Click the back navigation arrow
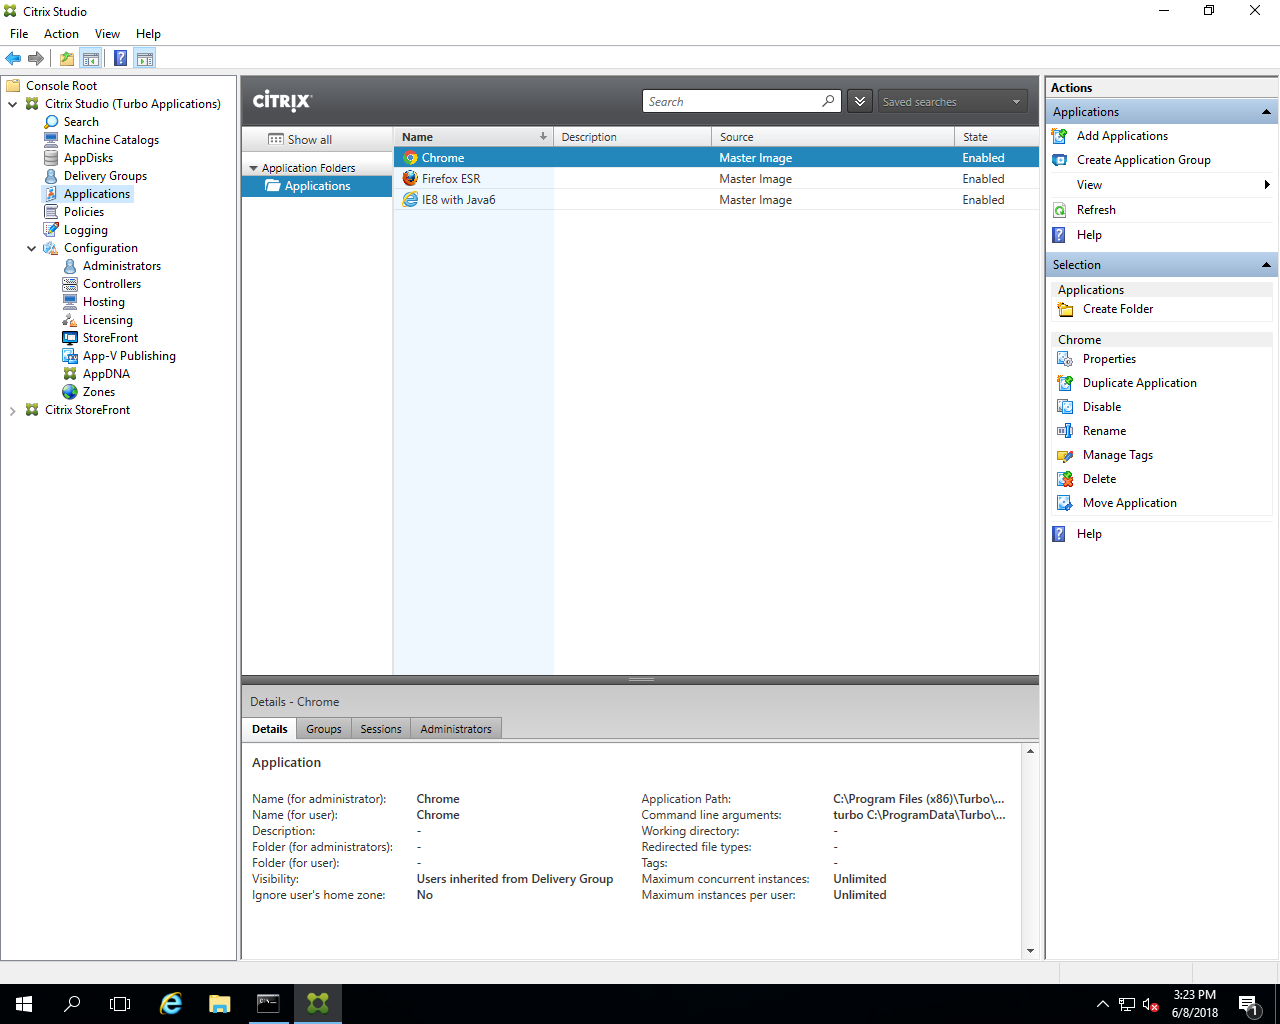The width and height of the screenshot is (1280, 1024). tap(13, 58)
